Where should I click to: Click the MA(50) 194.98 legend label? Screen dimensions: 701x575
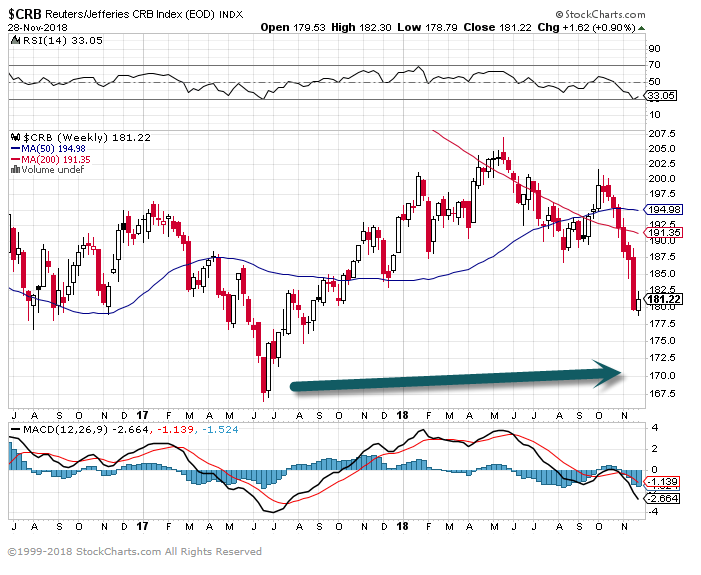53,149
